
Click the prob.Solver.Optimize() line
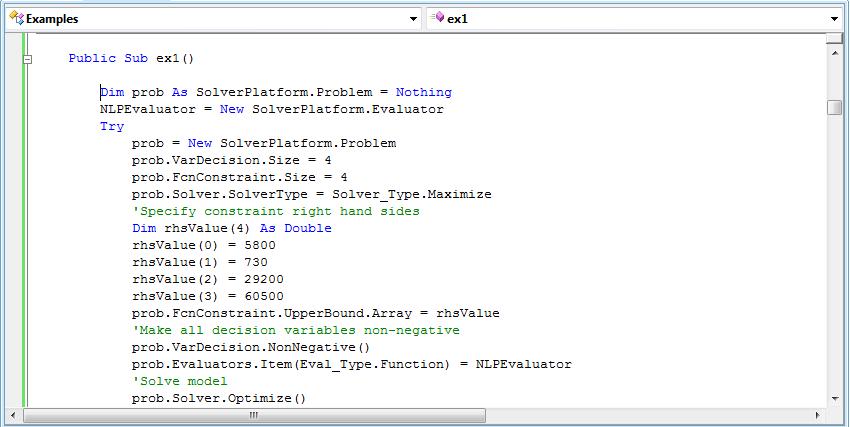218,399
